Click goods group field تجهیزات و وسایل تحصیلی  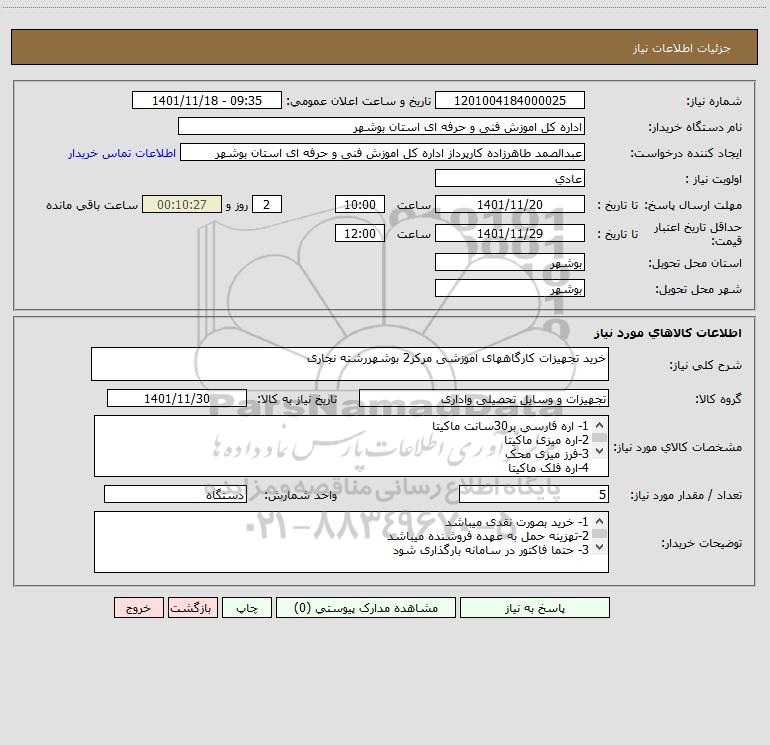point(484,398)
